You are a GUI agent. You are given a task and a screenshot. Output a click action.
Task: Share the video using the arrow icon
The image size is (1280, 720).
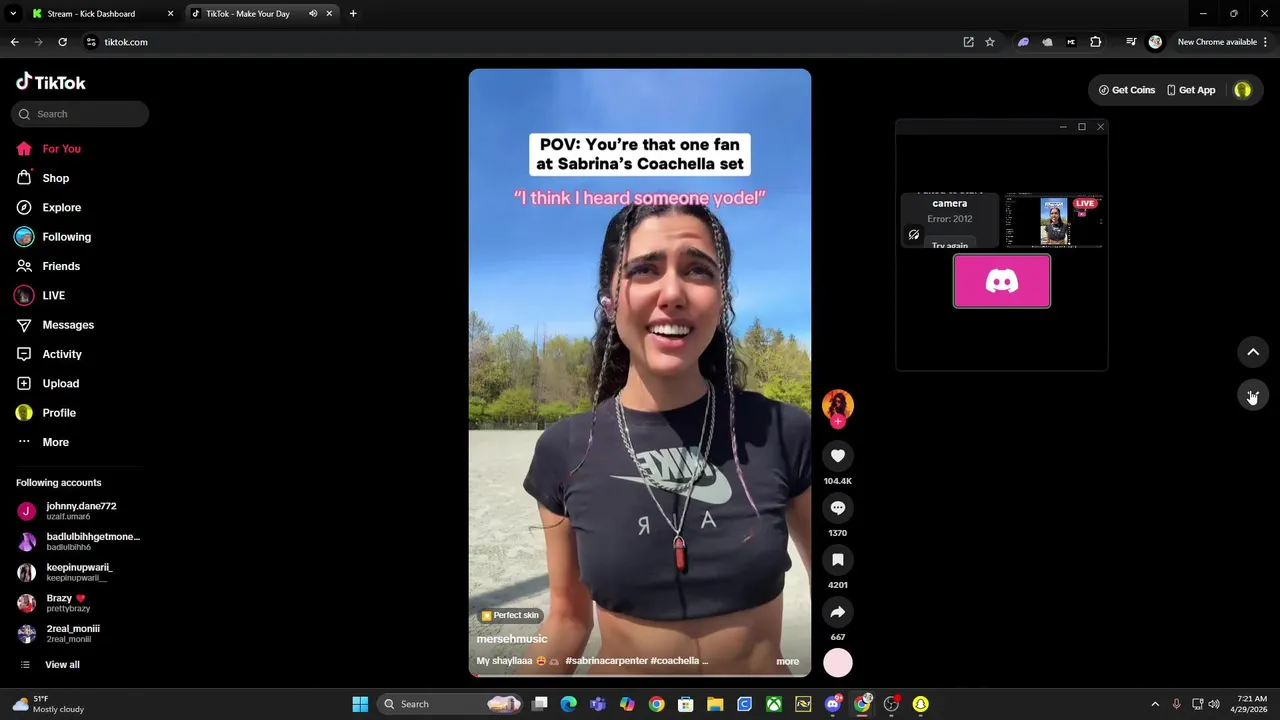point(838,612)
